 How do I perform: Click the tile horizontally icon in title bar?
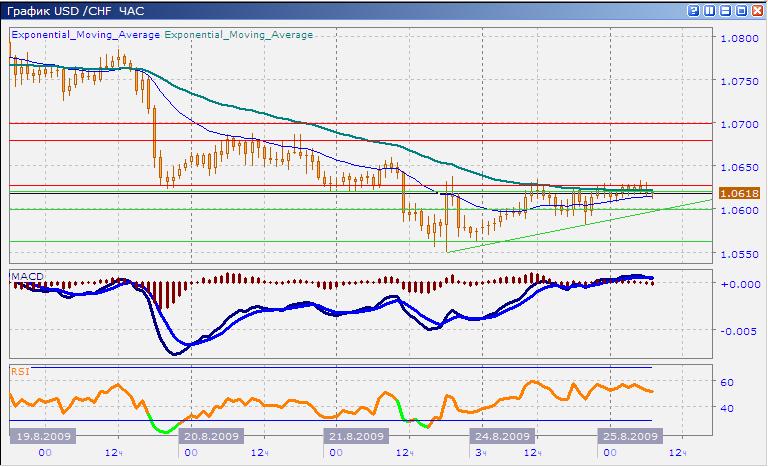pyautogui.click(x=725, y=10)
